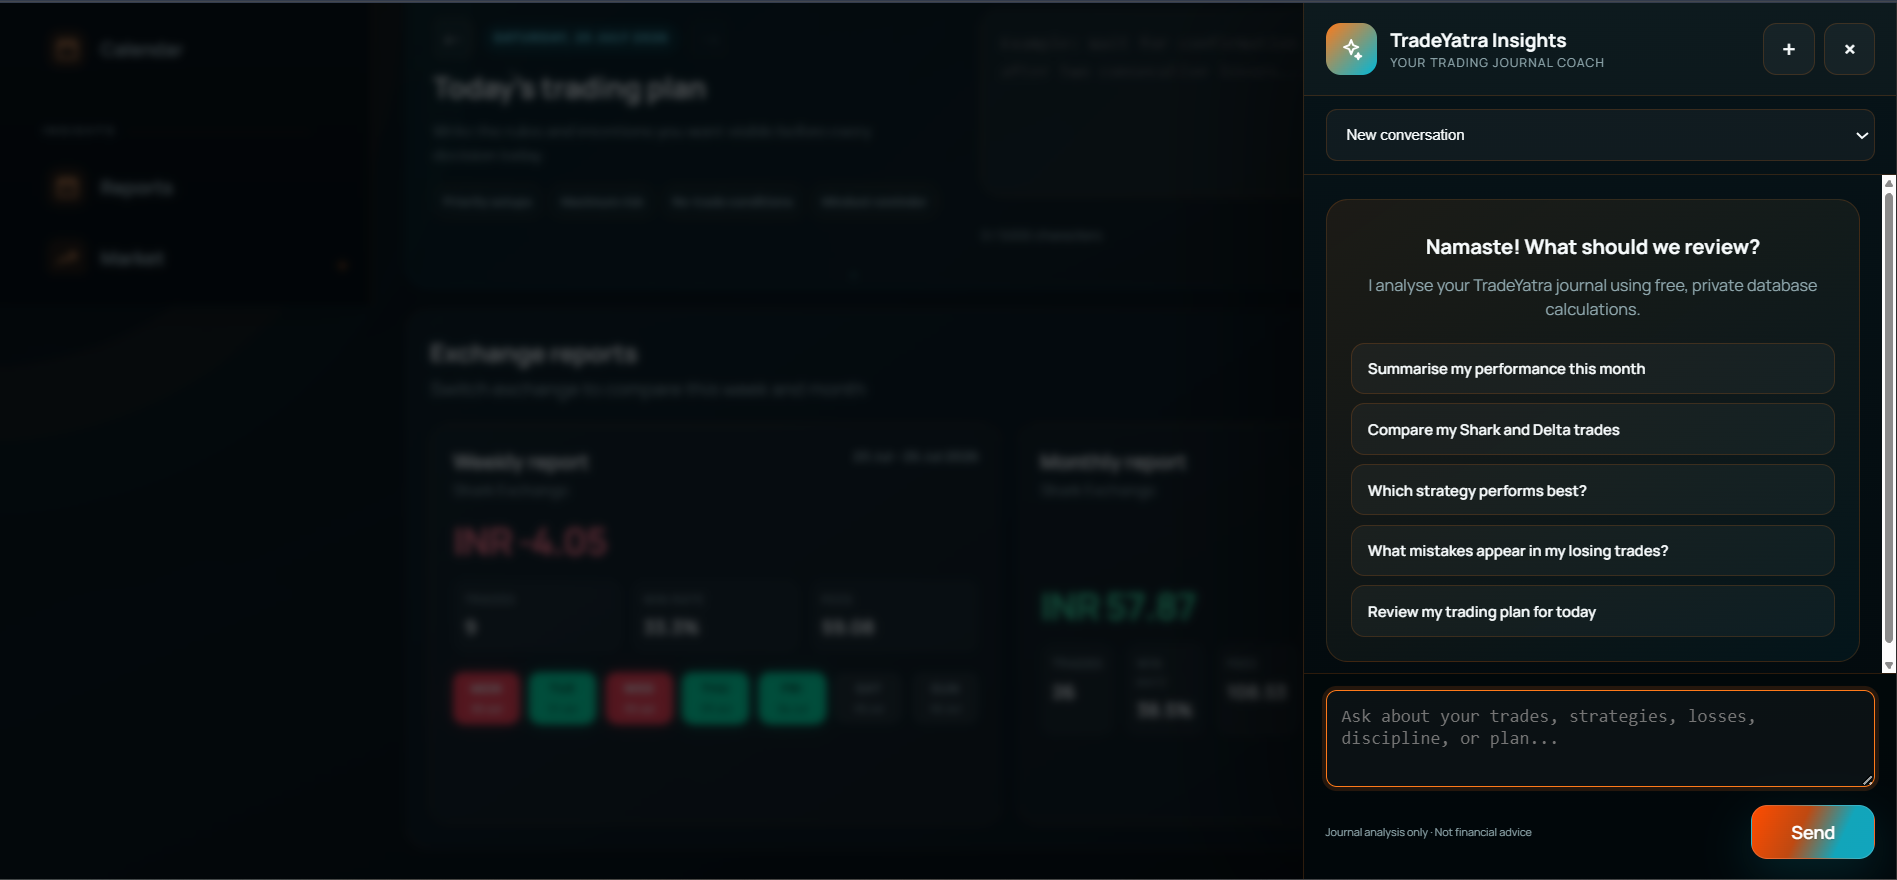Viewport: 1897px width, 880px height.
Task: Close the TradeYatra Insights panel
Action: click(x=1849, y=49)
